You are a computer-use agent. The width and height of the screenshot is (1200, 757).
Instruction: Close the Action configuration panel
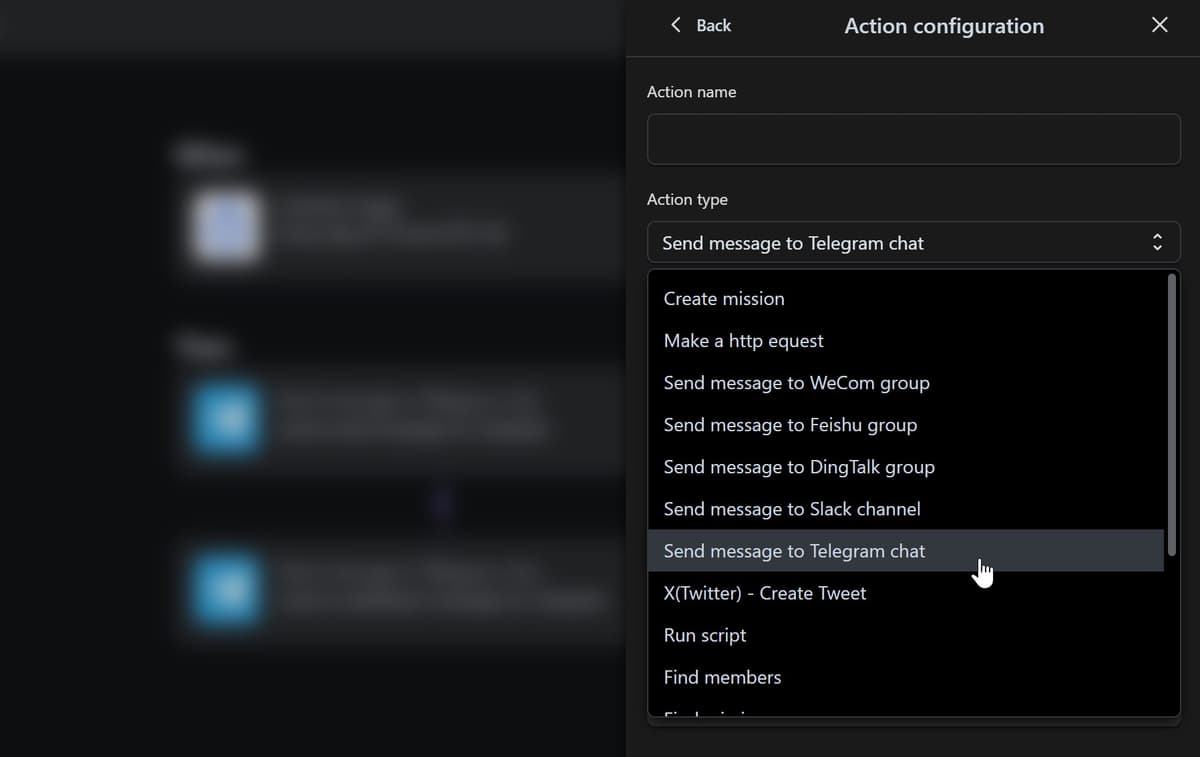click(x=1159, y=24)
